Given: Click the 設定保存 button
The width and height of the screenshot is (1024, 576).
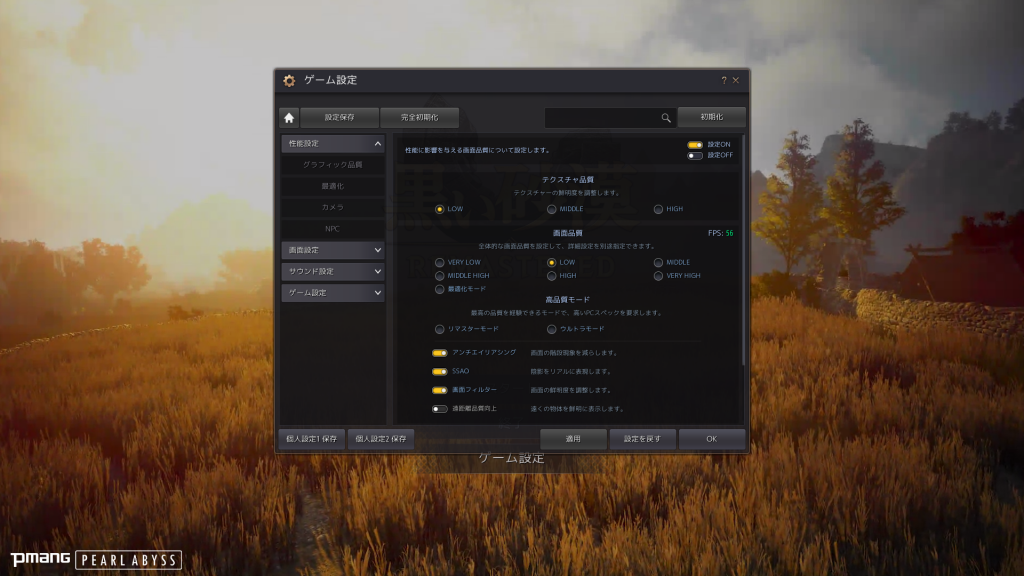Looking at the screenshot, I should tap(340, 118).
